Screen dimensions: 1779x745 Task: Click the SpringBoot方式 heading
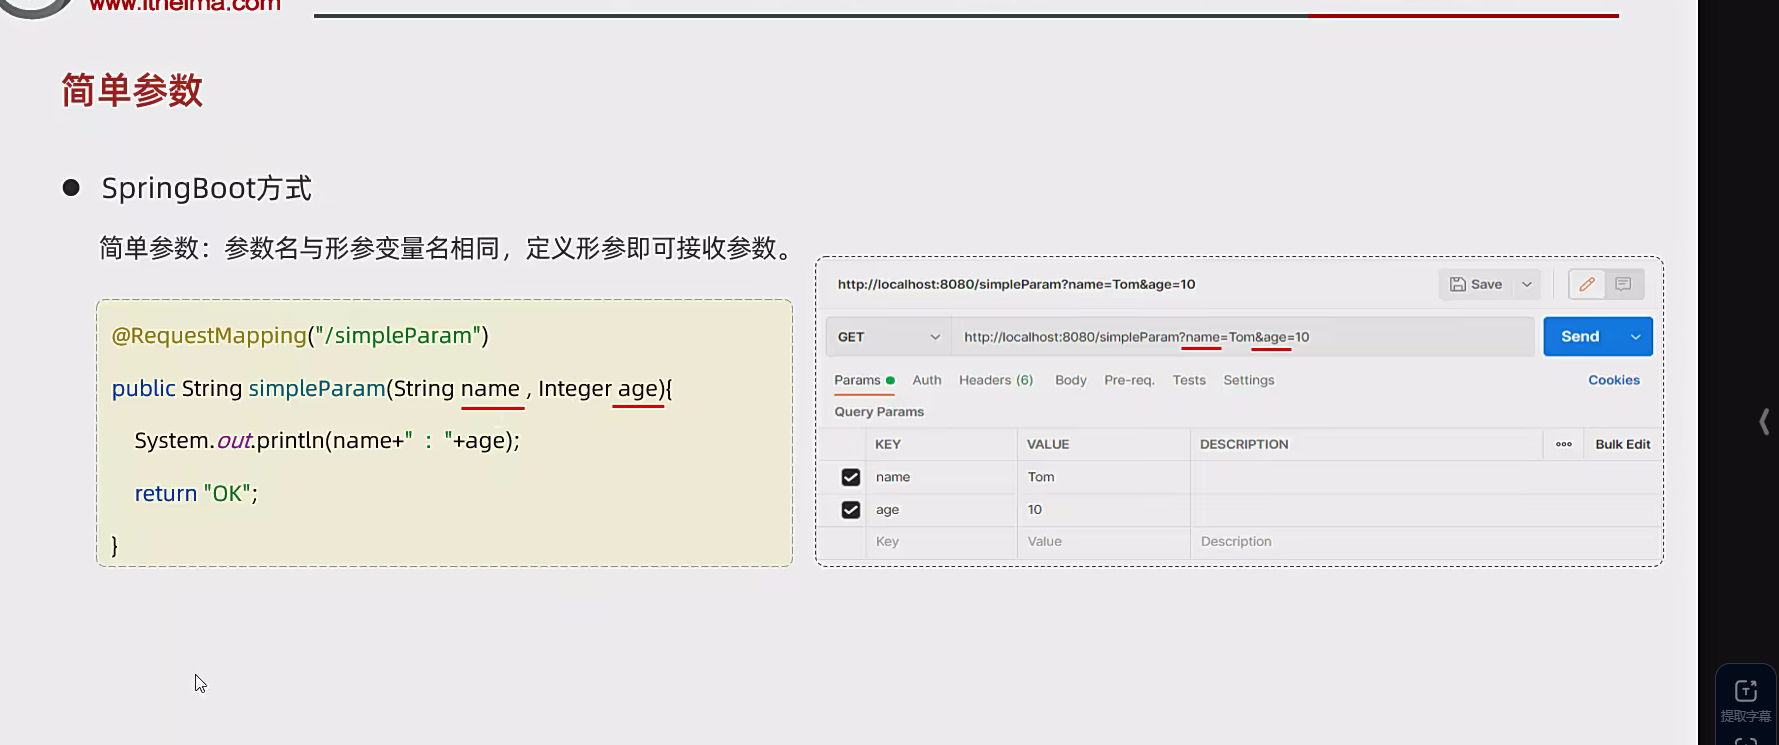tap(207, 188)
